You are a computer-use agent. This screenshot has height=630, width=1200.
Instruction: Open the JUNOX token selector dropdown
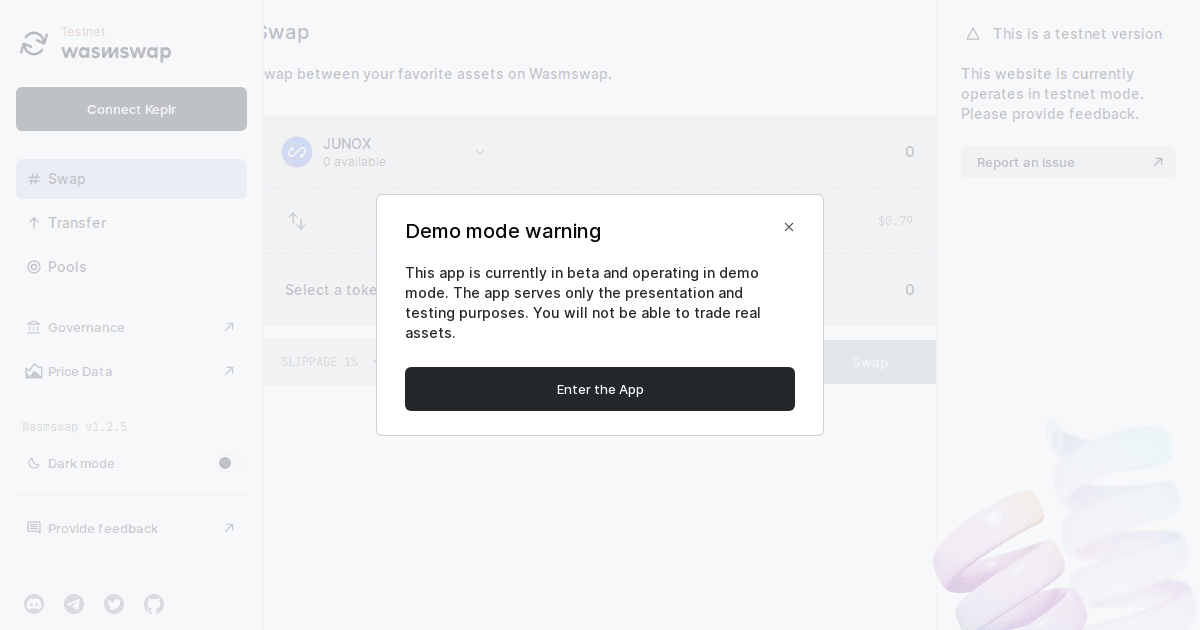tap(480, 152)
